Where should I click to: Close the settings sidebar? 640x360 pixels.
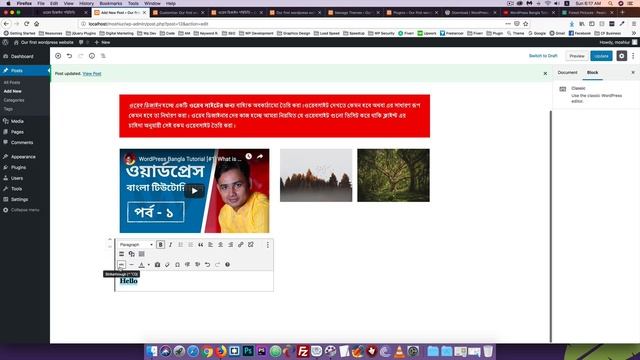[x=633, y=73]
